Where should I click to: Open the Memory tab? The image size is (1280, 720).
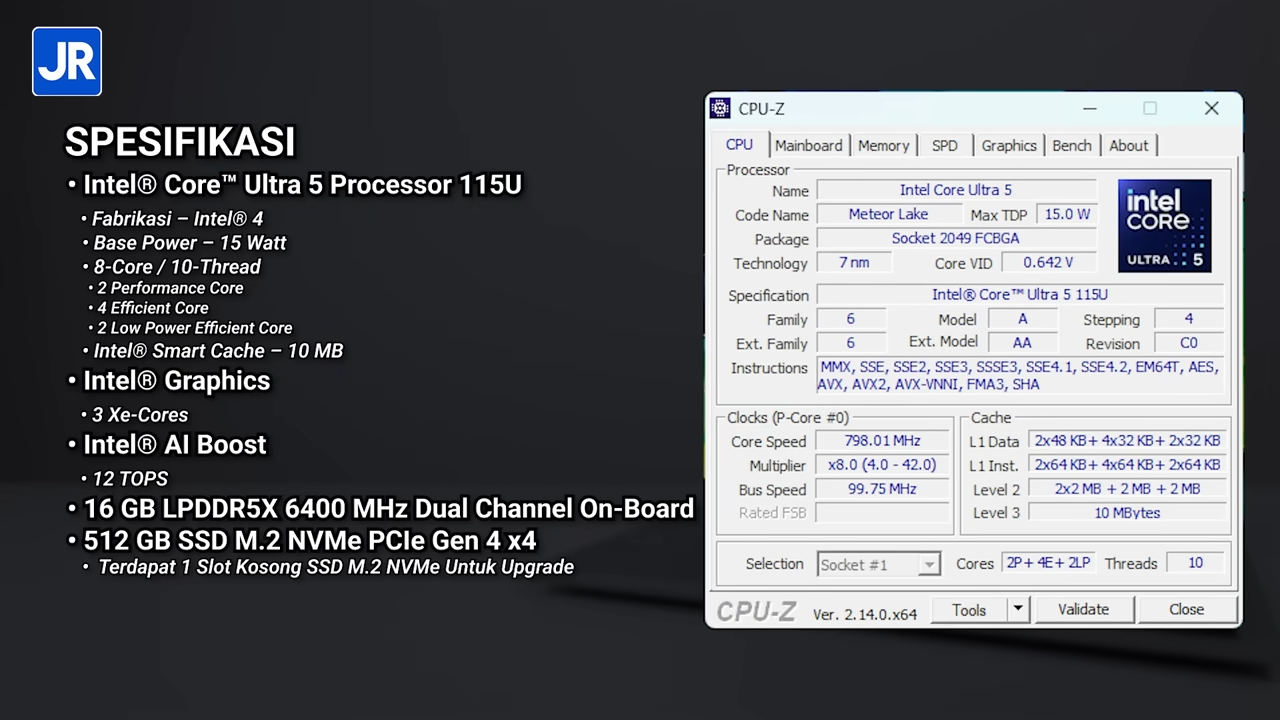pos(883,146)
